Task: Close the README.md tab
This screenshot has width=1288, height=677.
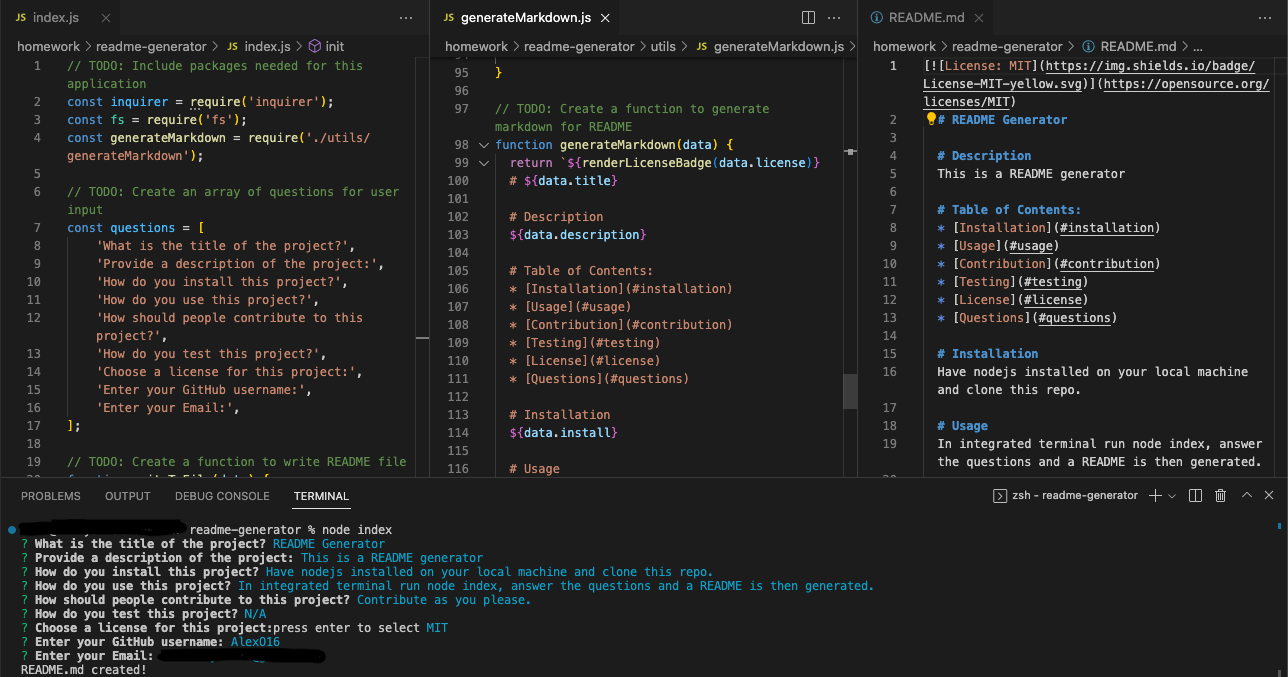Action: 979,18
